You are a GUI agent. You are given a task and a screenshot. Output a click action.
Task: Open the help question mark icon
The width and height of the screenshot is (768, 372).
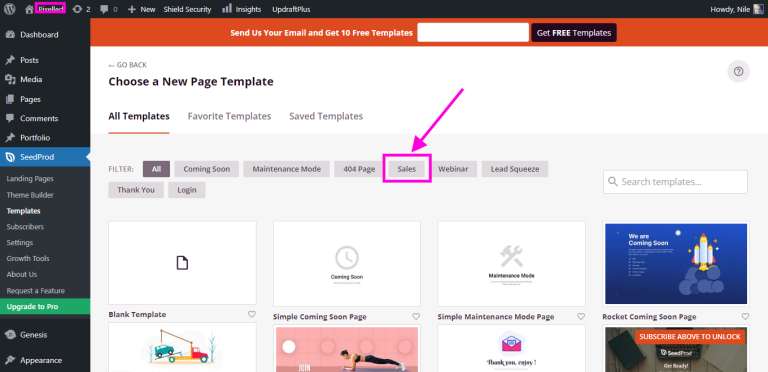pos(738,71)
